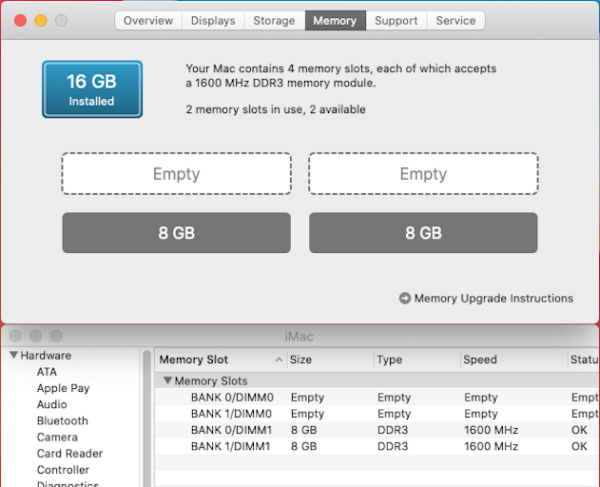Click the iMac window title
The image size is (600, 487).
[x=299, y=337]
